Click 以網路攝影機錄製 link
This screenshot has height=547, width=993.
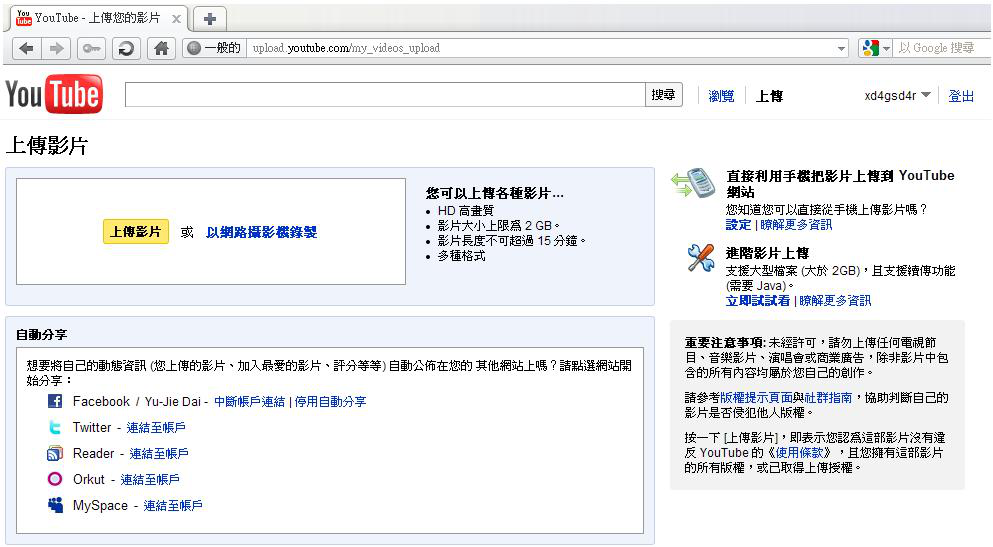[x=262, y=232]
